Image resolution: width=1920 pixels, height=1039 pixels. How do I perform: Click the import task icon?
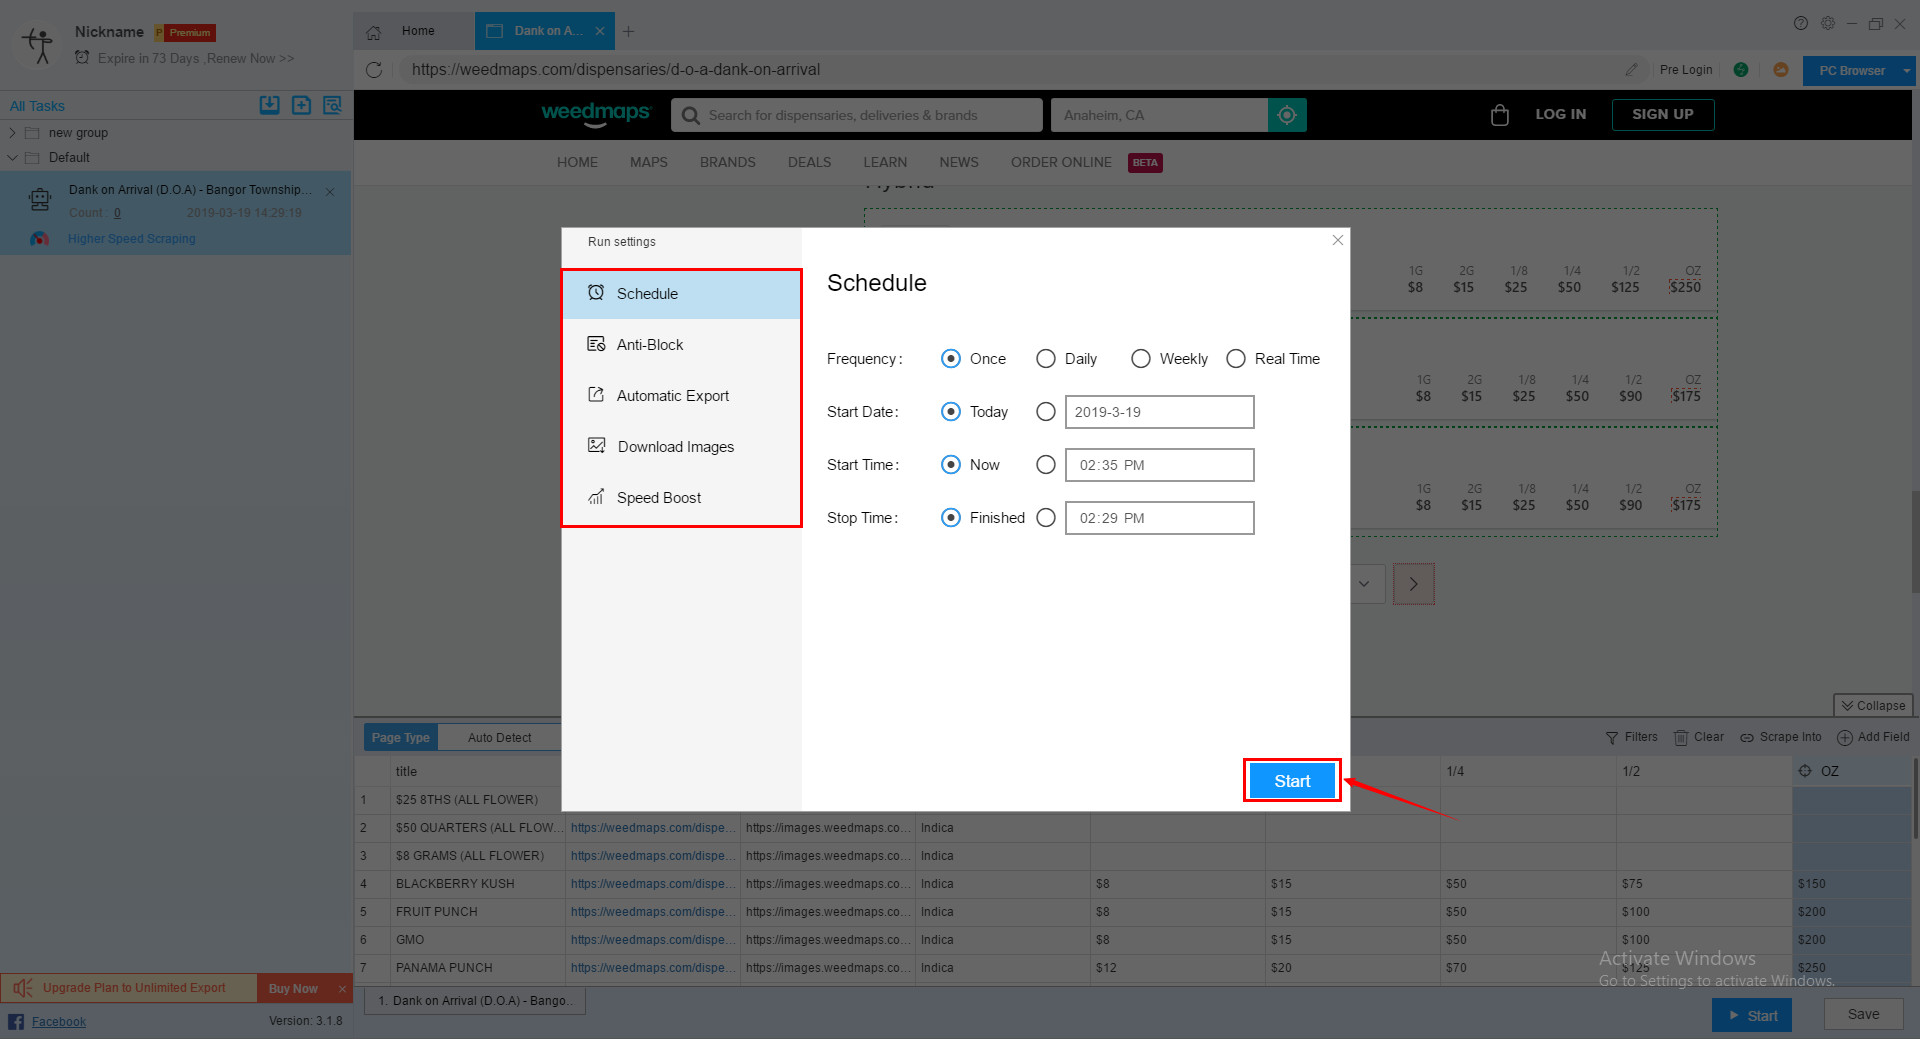270,105
